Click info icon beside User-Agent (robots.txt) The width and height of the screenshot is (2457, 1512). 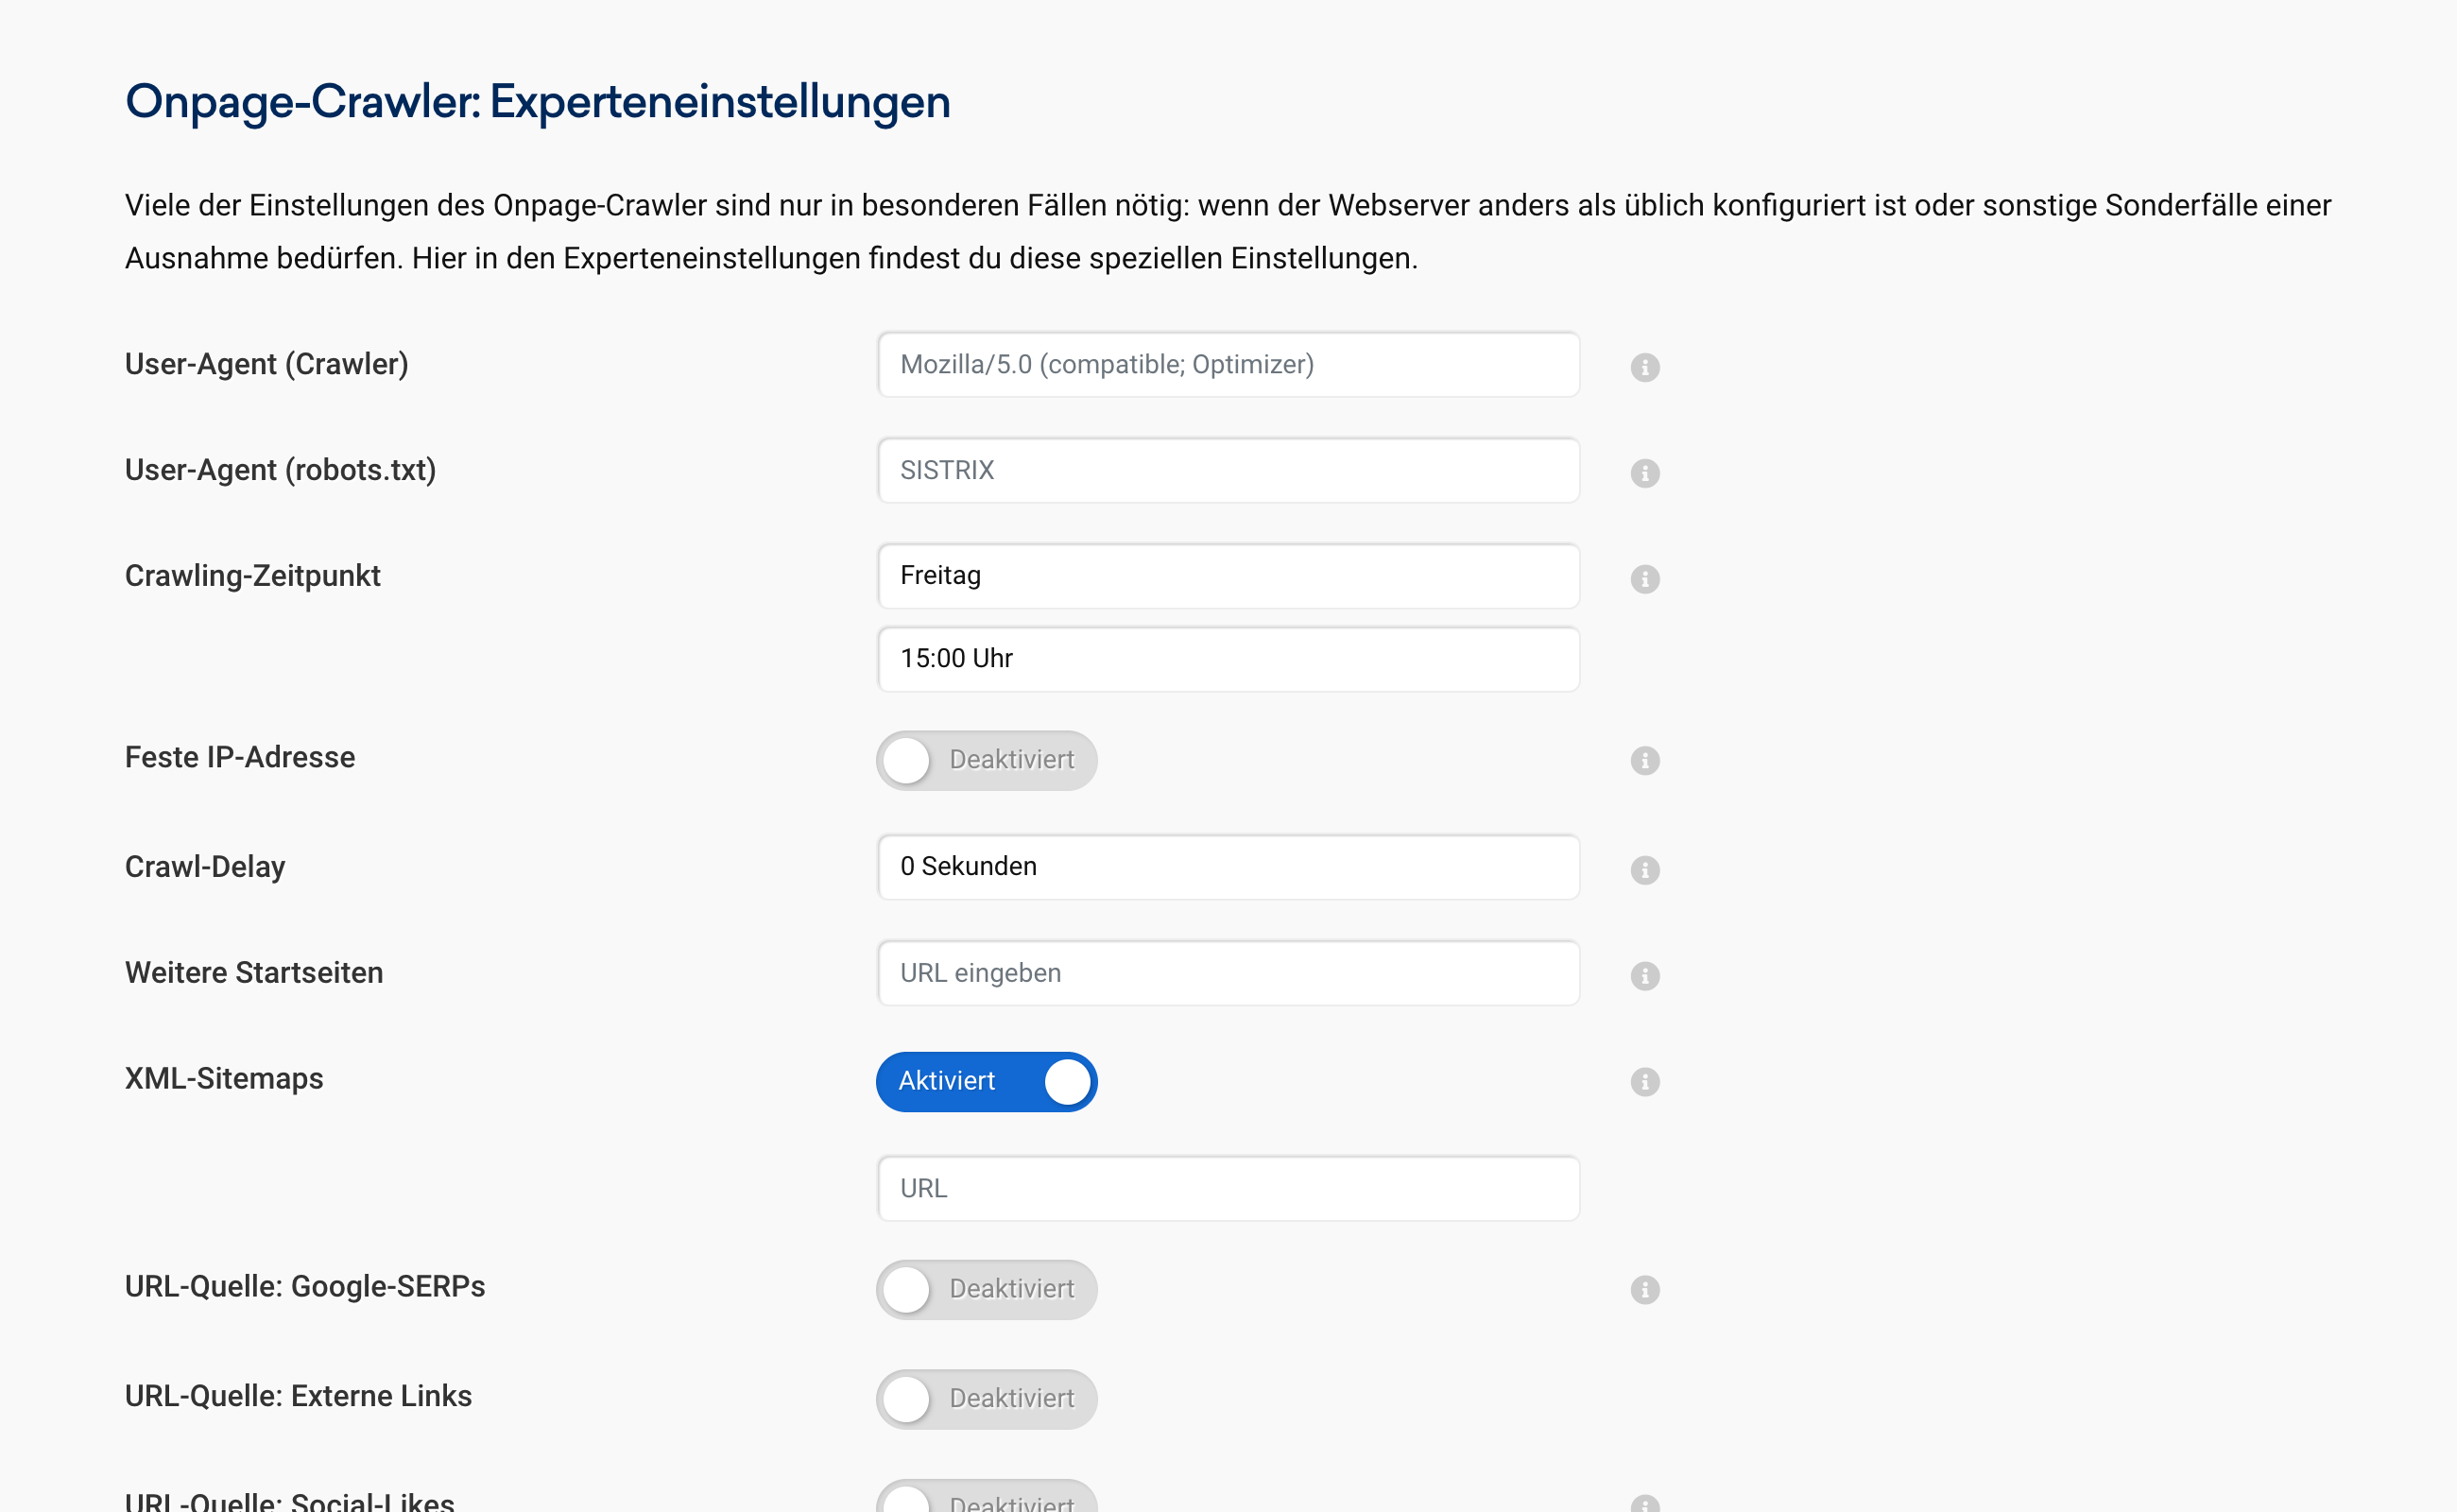(1644, 473)
